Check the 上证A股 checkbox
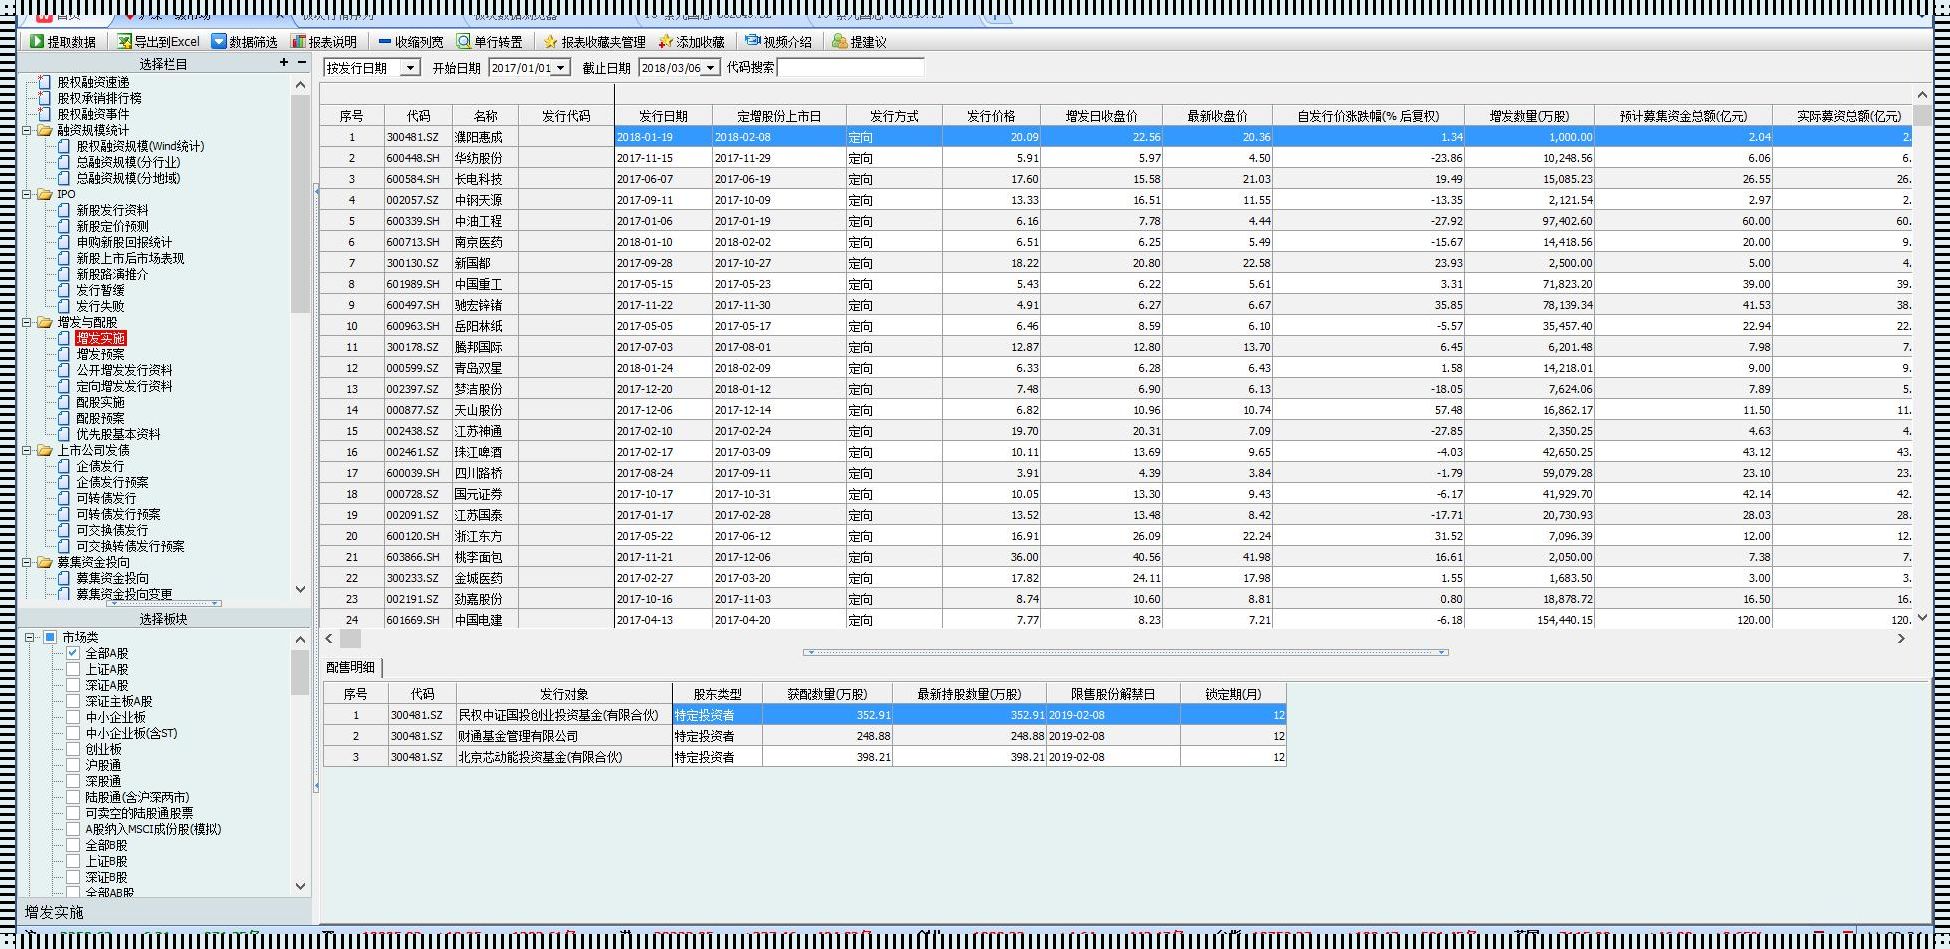This screenshot has height=949, width=1950. point(73,669)
